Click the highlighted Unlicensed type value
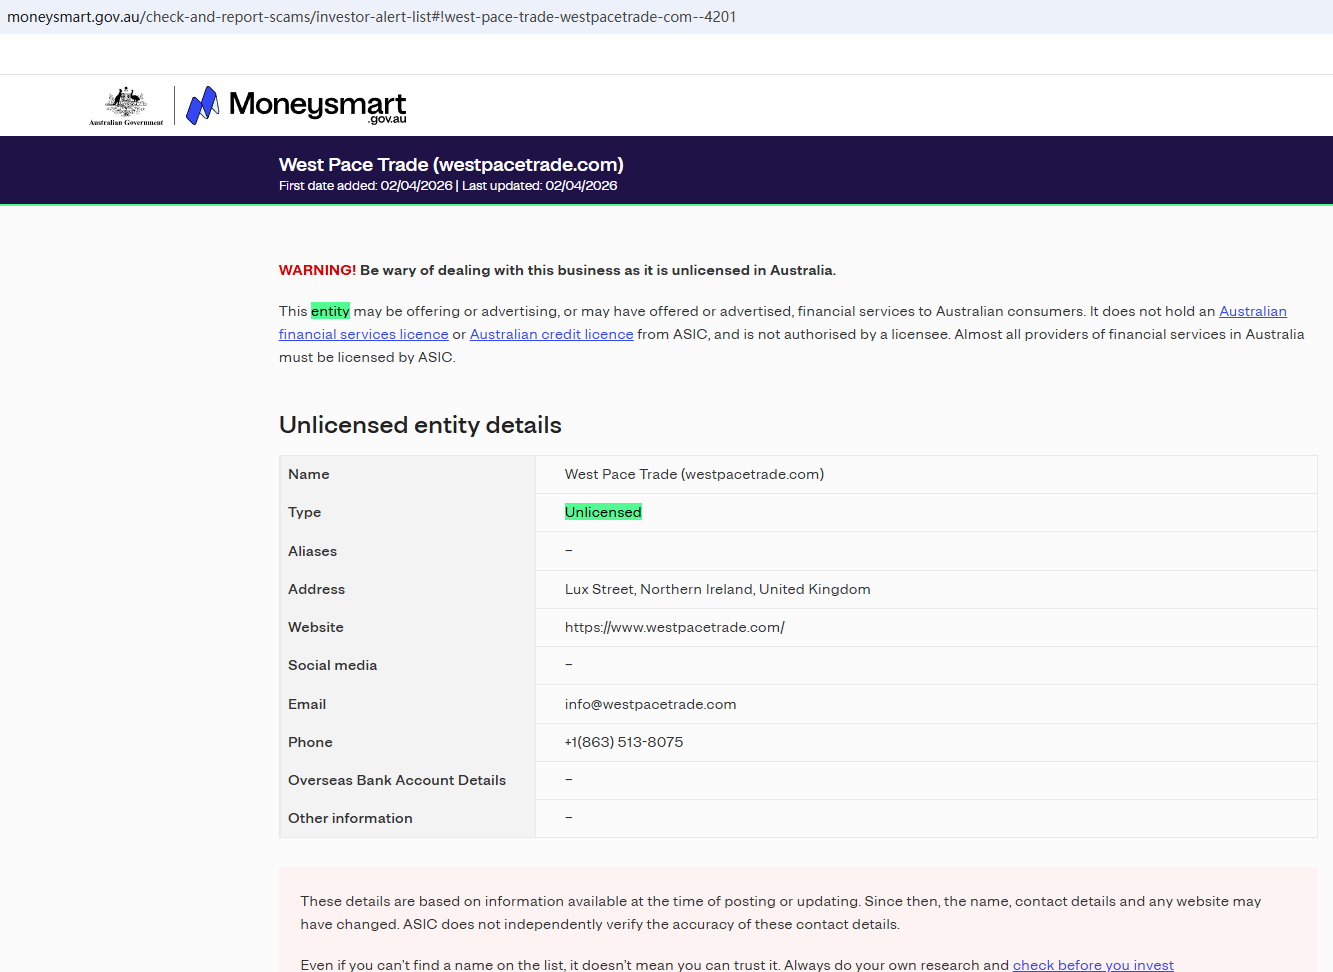The height and width of the screenshot is (972, 1333). (x=603, y=512)
